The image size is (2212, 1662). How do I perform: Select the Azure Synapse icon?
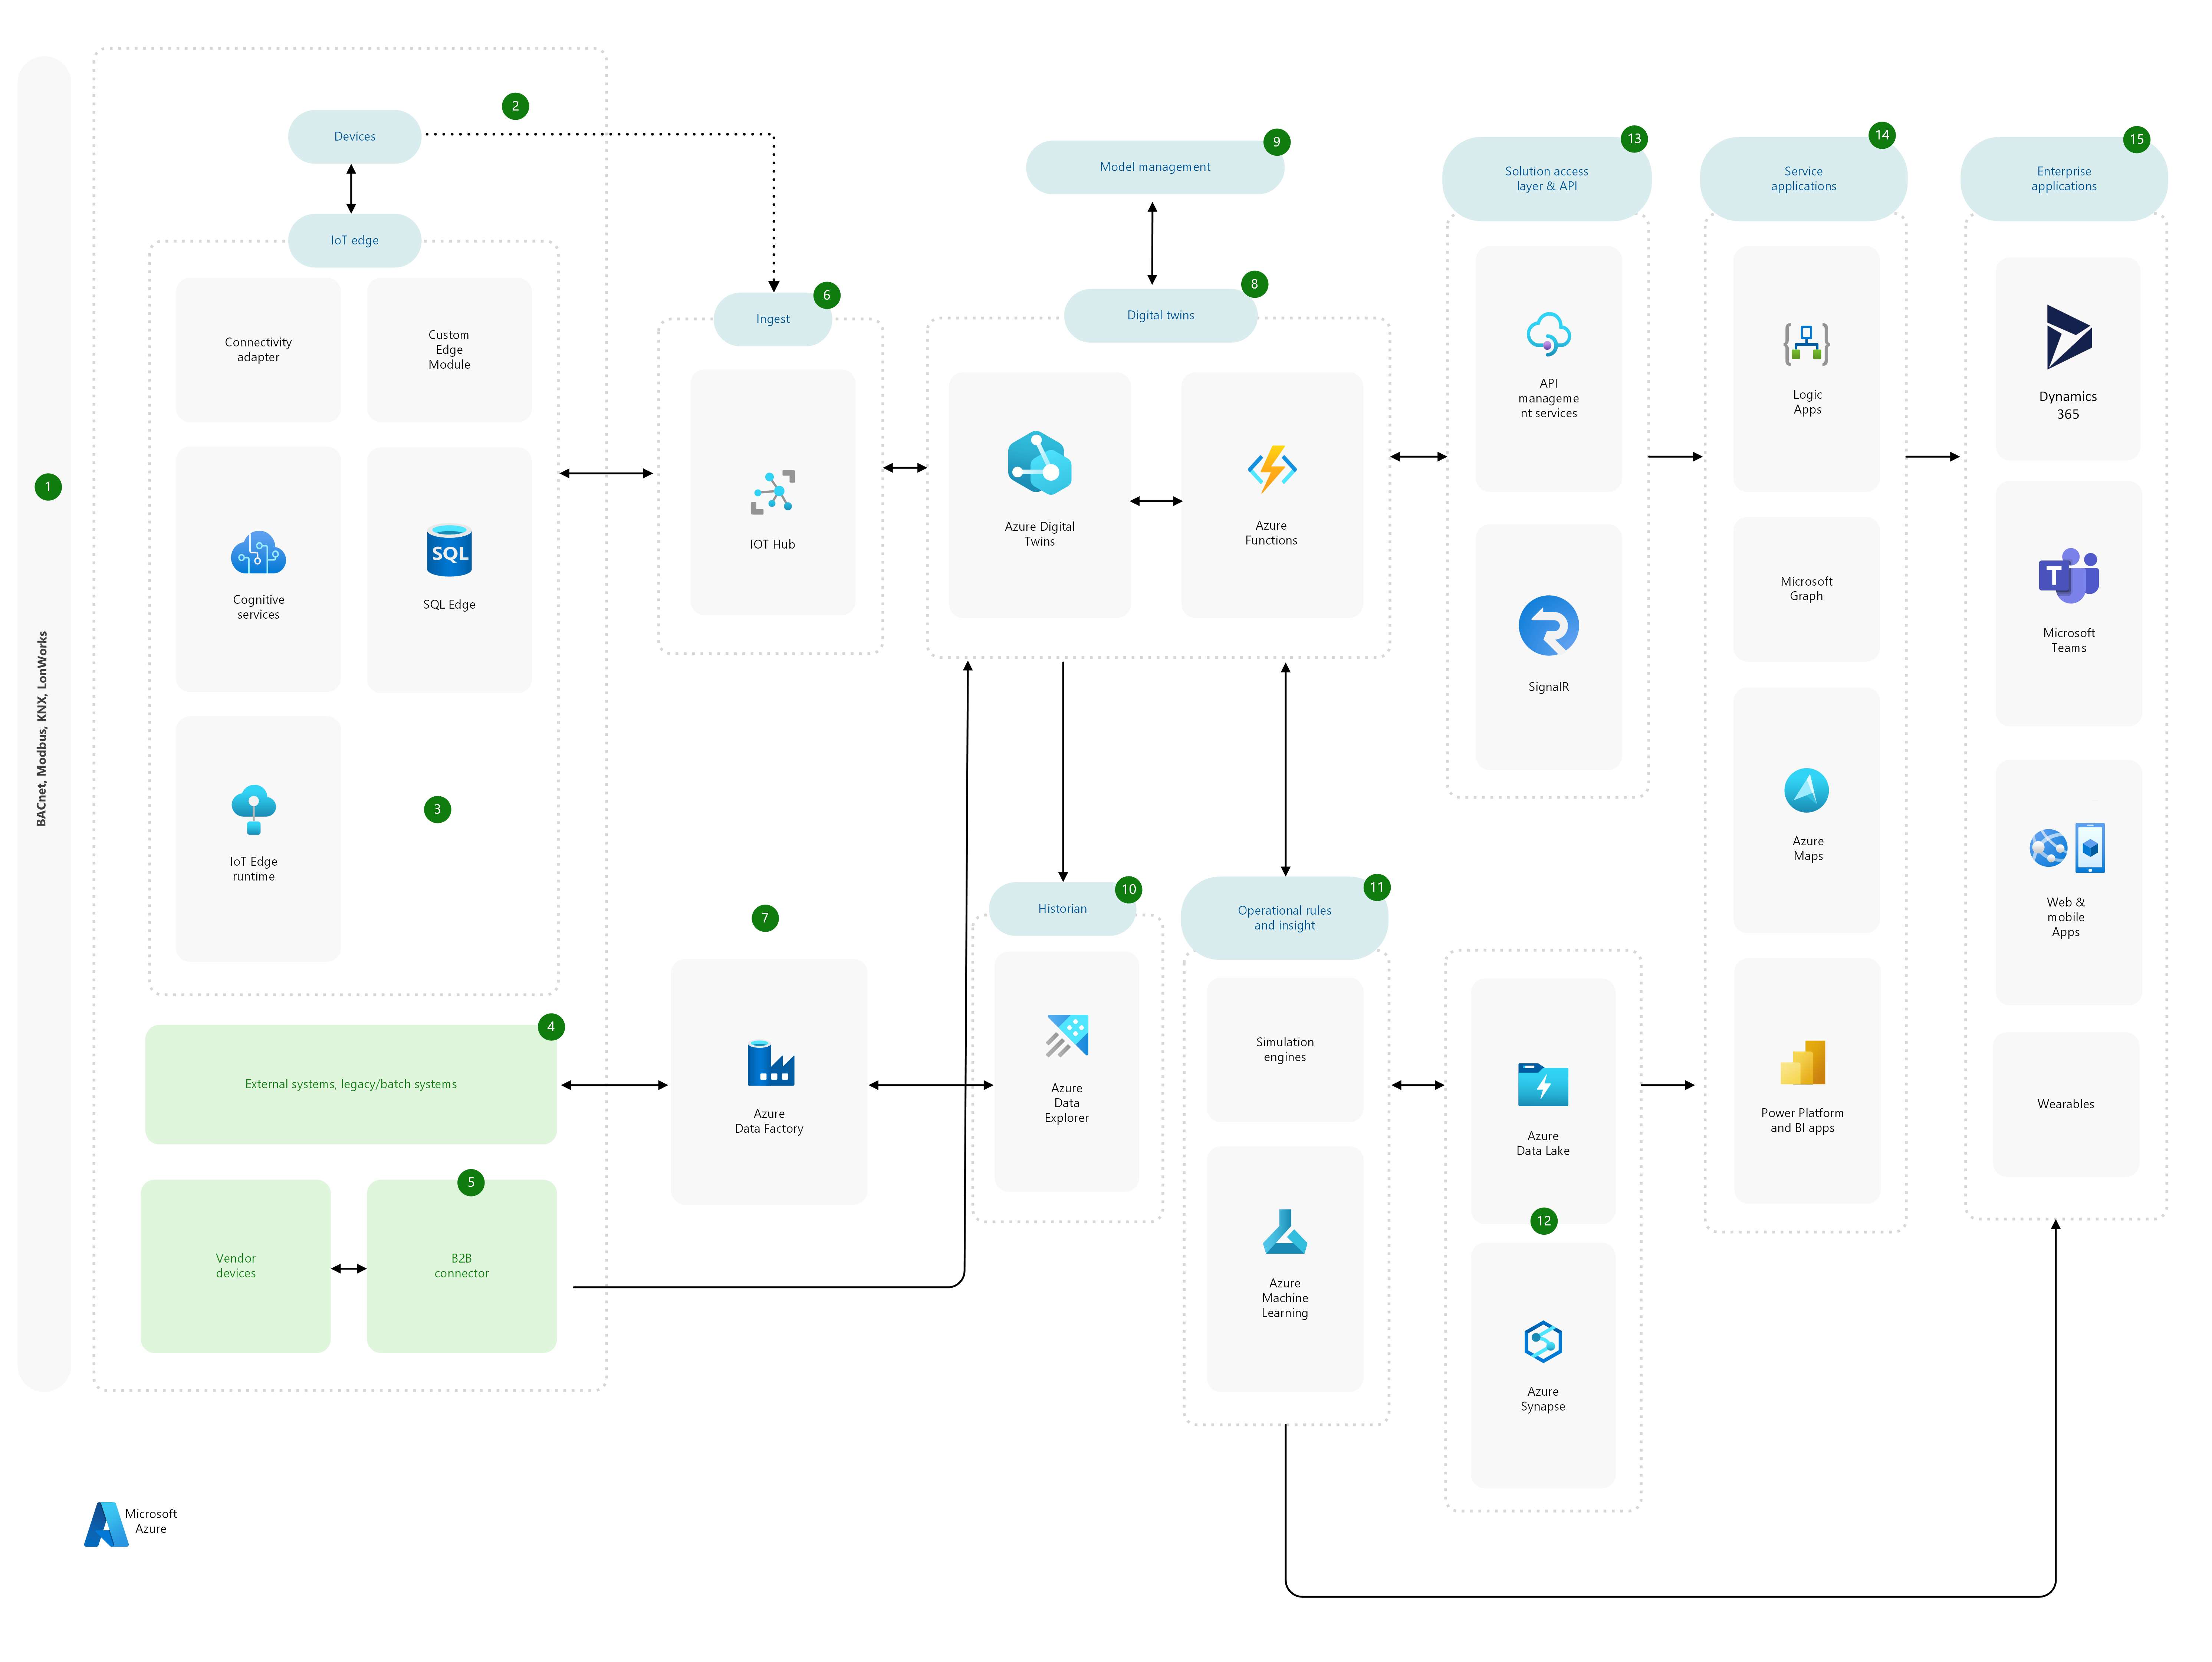point(1543,1342)
